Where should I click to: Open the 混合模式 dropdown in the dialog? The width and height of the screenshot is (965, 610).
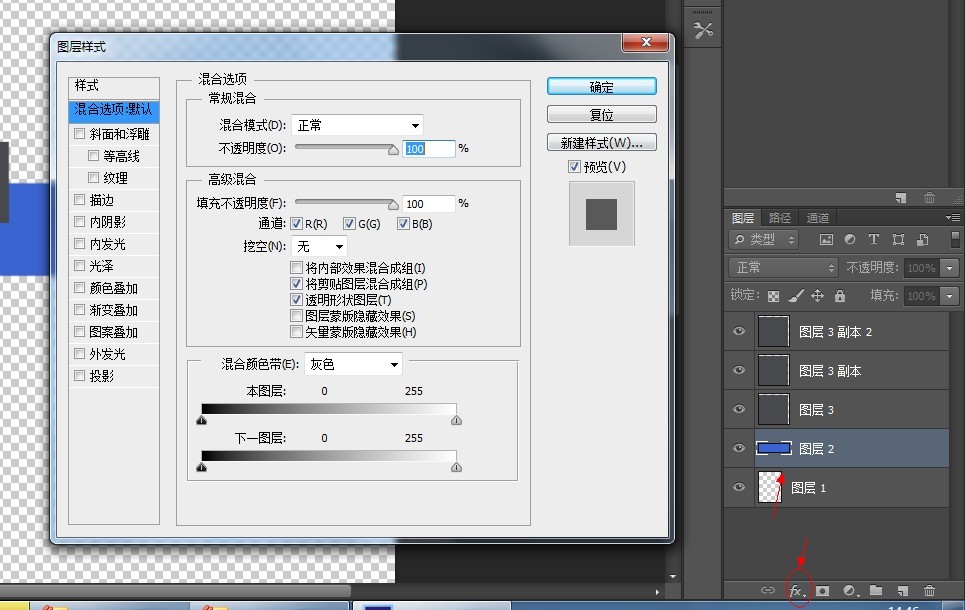click(x=358, y=126)
